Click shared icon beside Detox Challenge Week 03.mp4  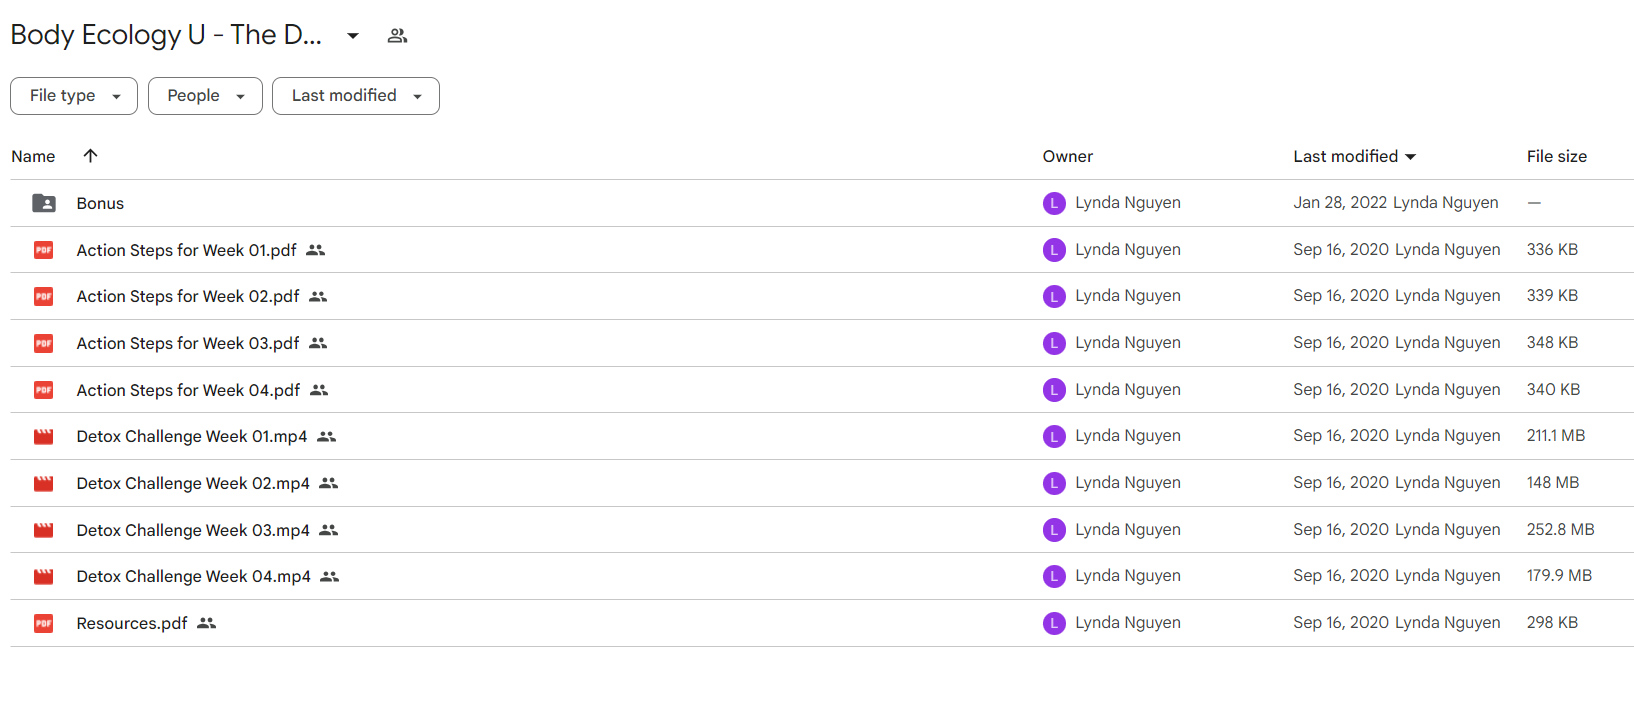[x=329, y=530]
